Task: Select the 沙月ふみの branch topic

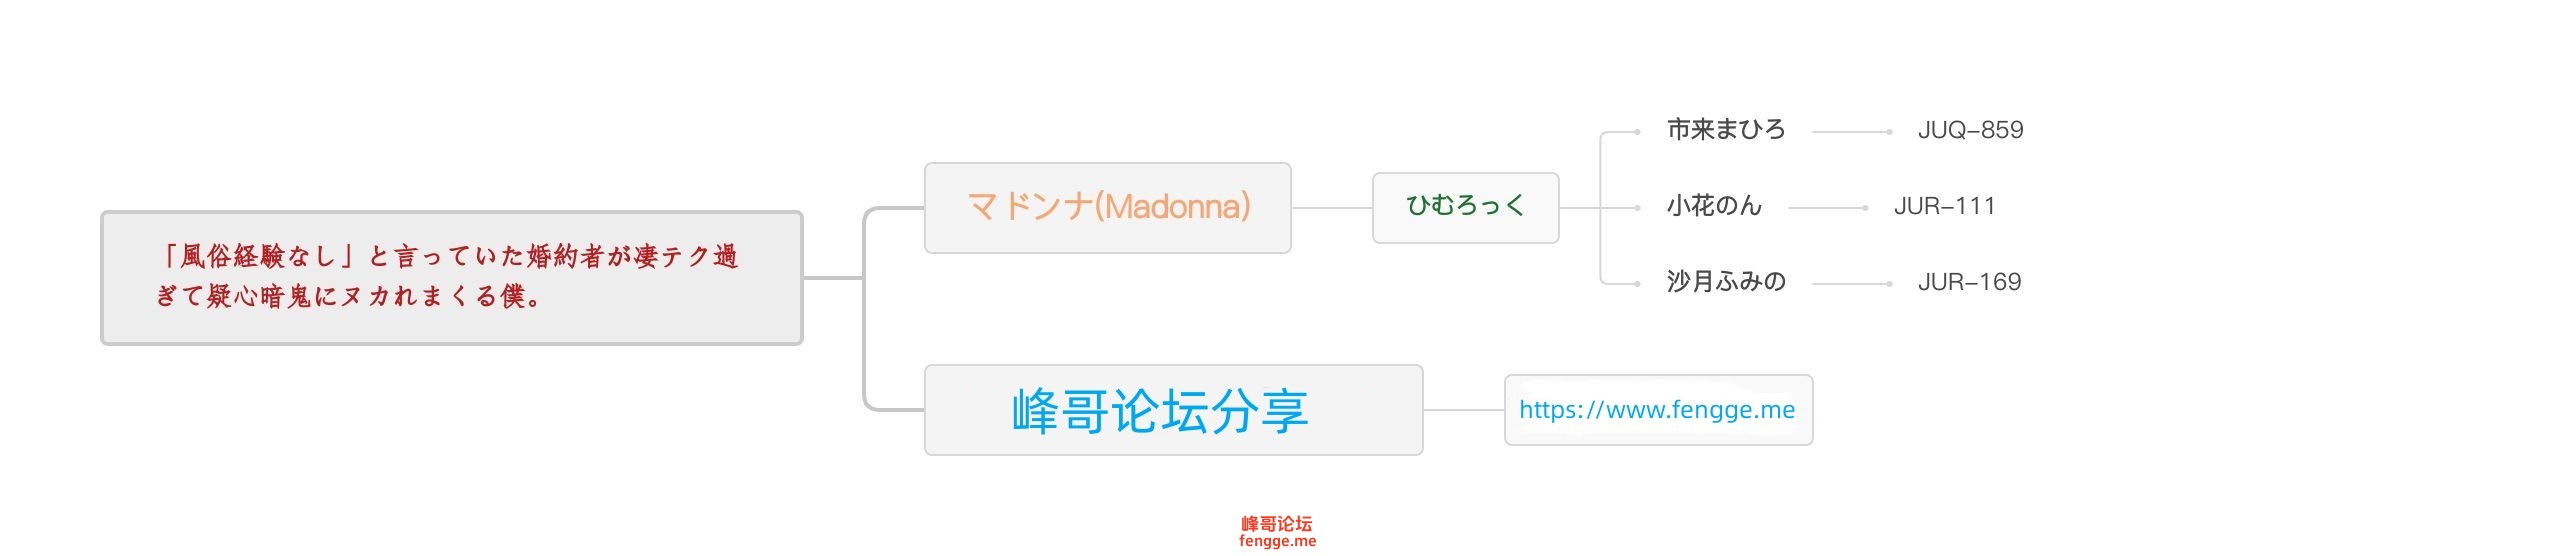Action: click(1726, 282)
